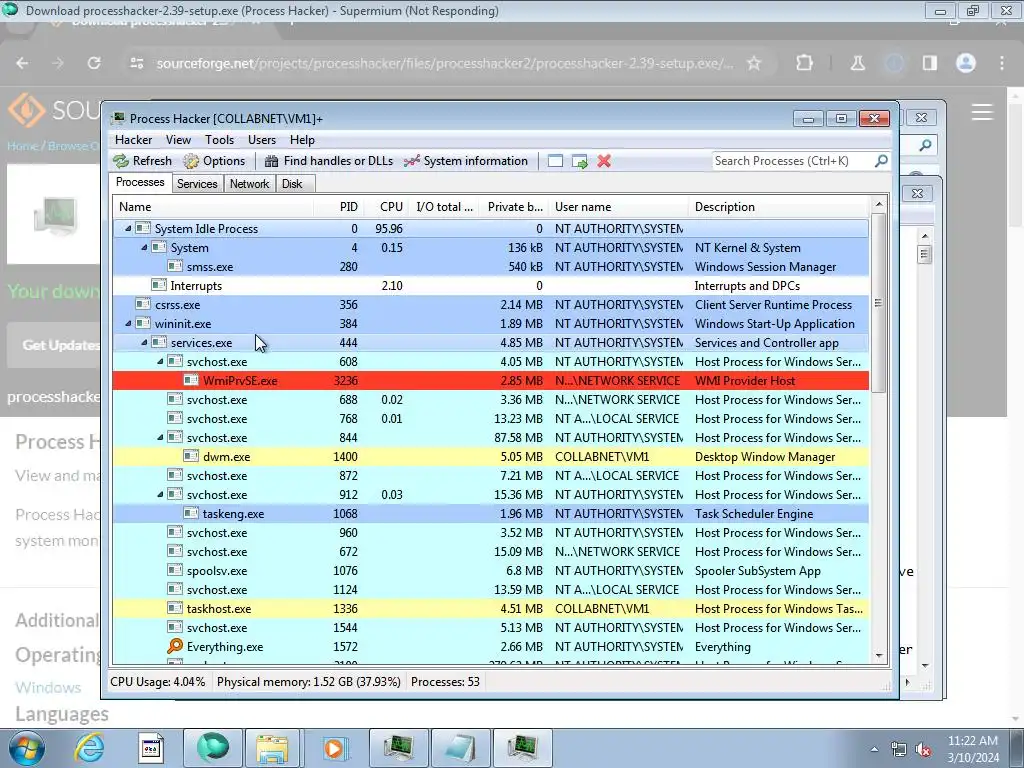Screen dimensions: 1024x768
Task: Click the taskeng.exe process icon
Action: pos(191,513)
